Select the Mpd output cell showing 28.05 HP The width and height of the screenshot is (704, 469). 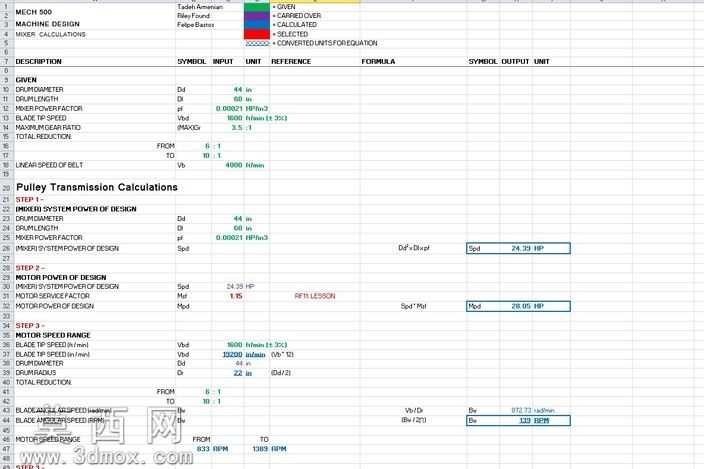tap(519, 306)
